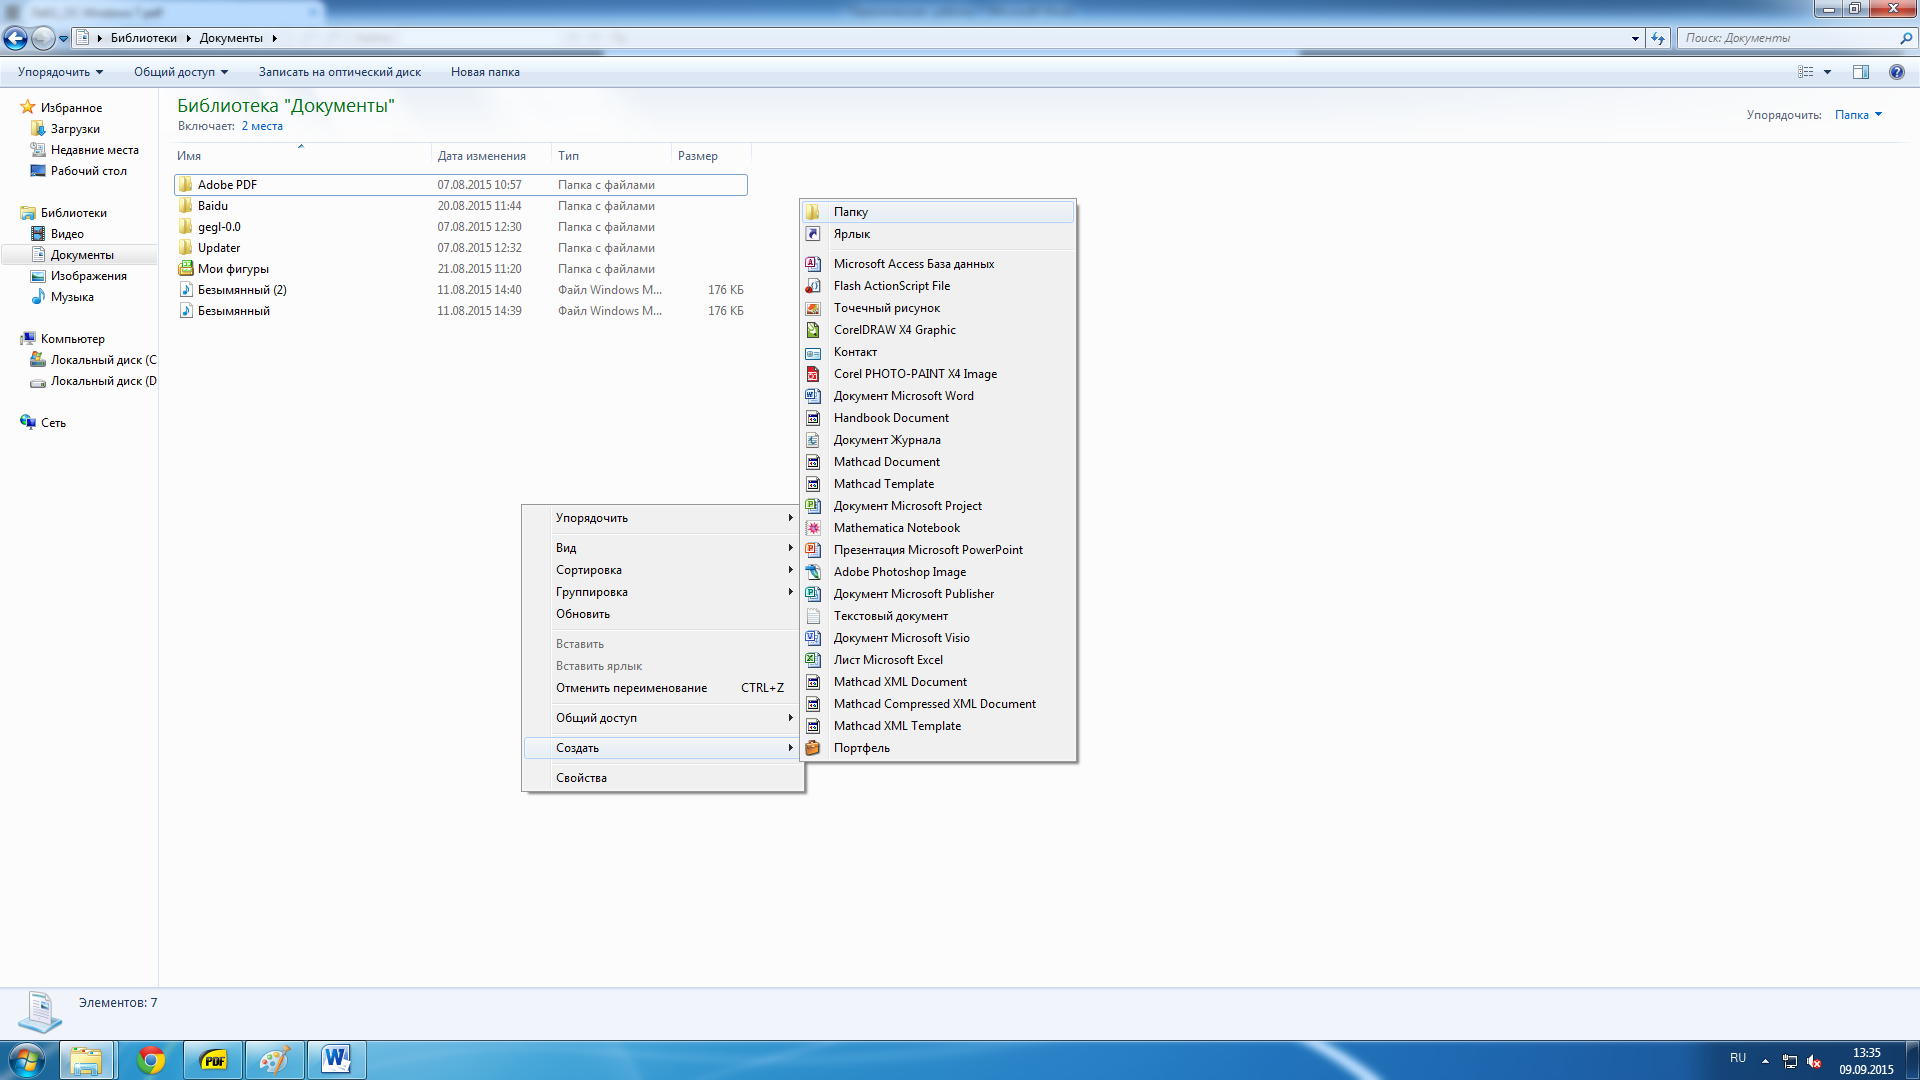Click the Презентация Microsoft PowerPoint icon
The width and height of the screenshot is (1920, 1080).
click(x=813, y=550)
